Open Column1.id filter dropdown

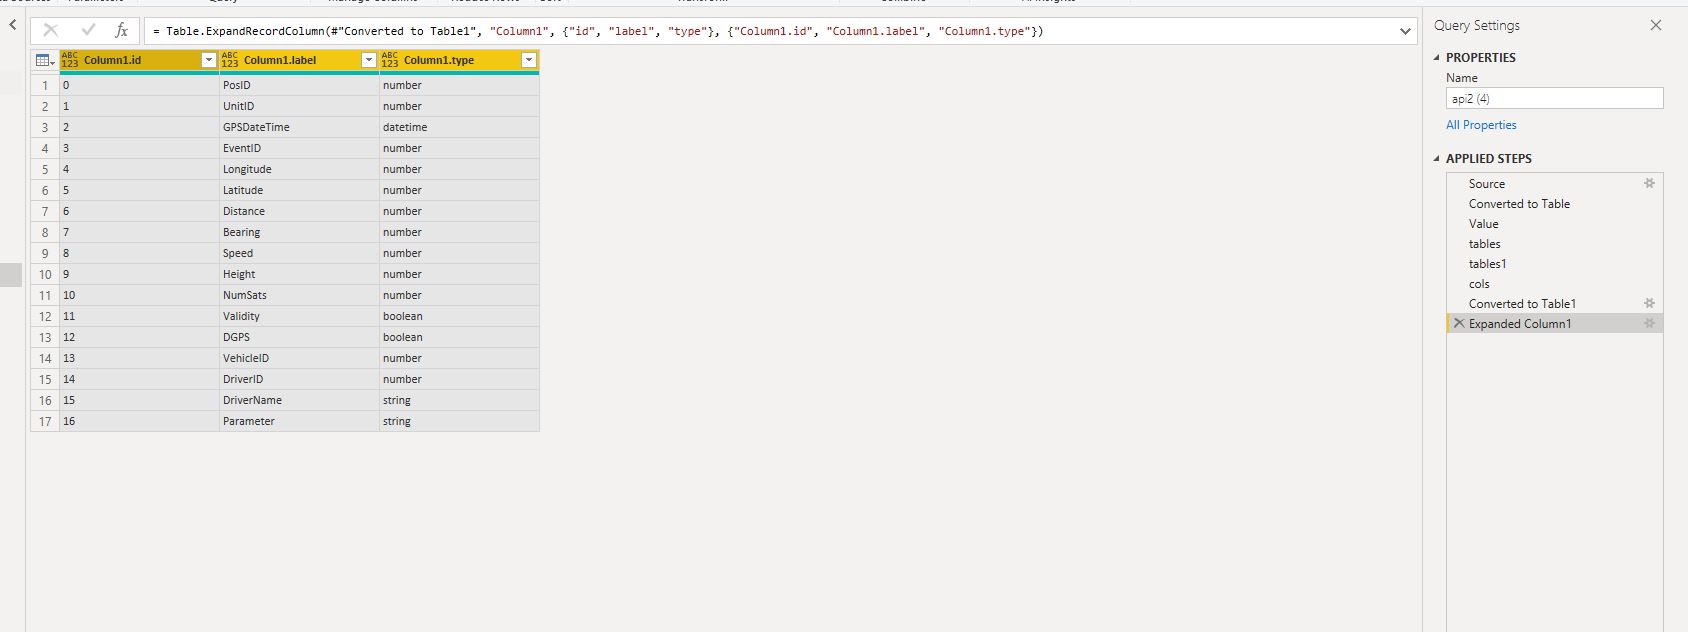tap(209, 60)
